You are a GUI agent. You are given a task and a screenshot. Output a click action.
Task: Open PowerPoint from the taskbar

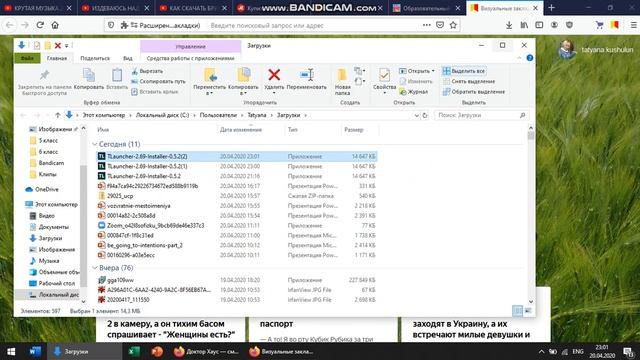[x=157, y=351]
